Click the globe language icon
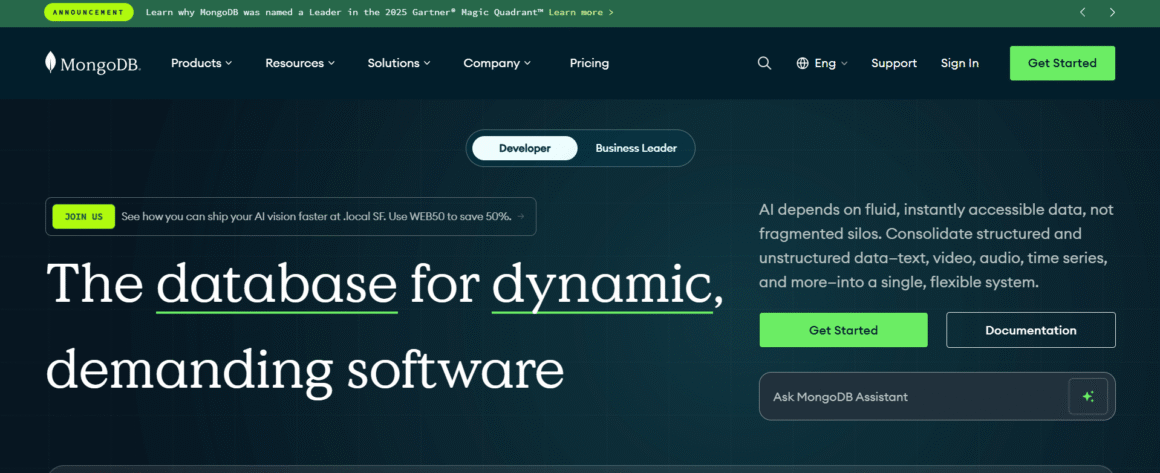Viewport: 1160px width, 473px height. [803, 63]
